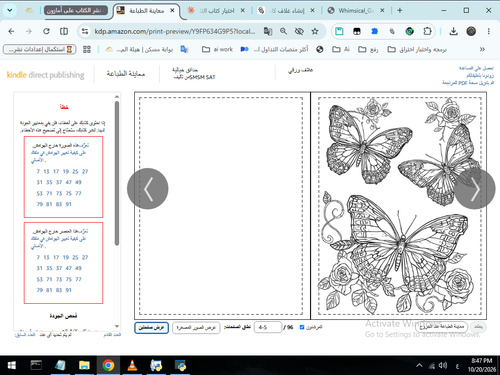
Task: Open the ai work bookmarks folder
Action: [217, 49]
